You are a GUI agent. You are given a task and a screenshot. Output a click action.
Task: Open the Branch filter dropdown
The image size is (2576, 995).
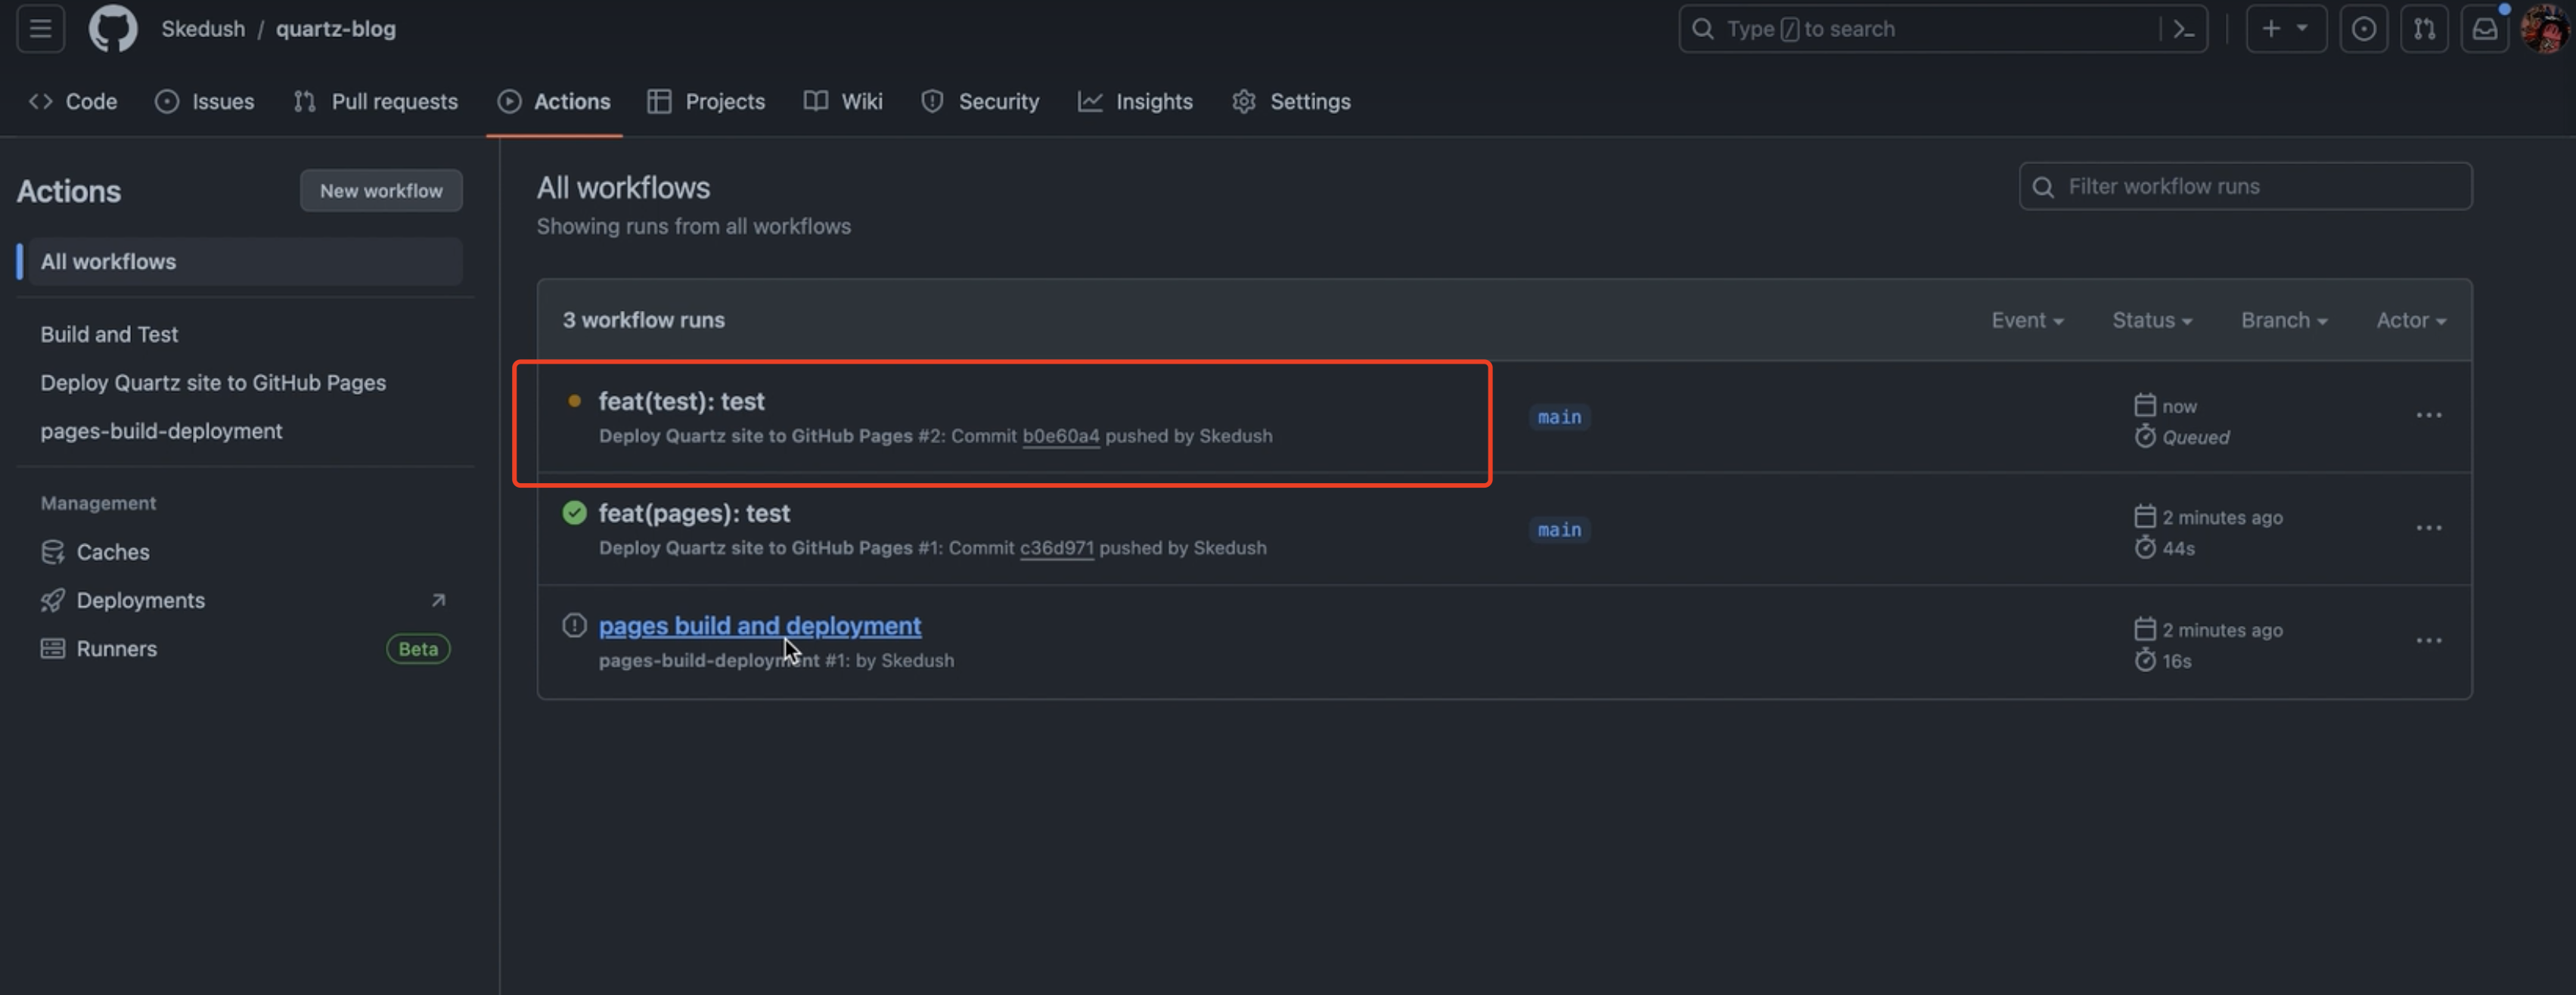pos(2284,320)
